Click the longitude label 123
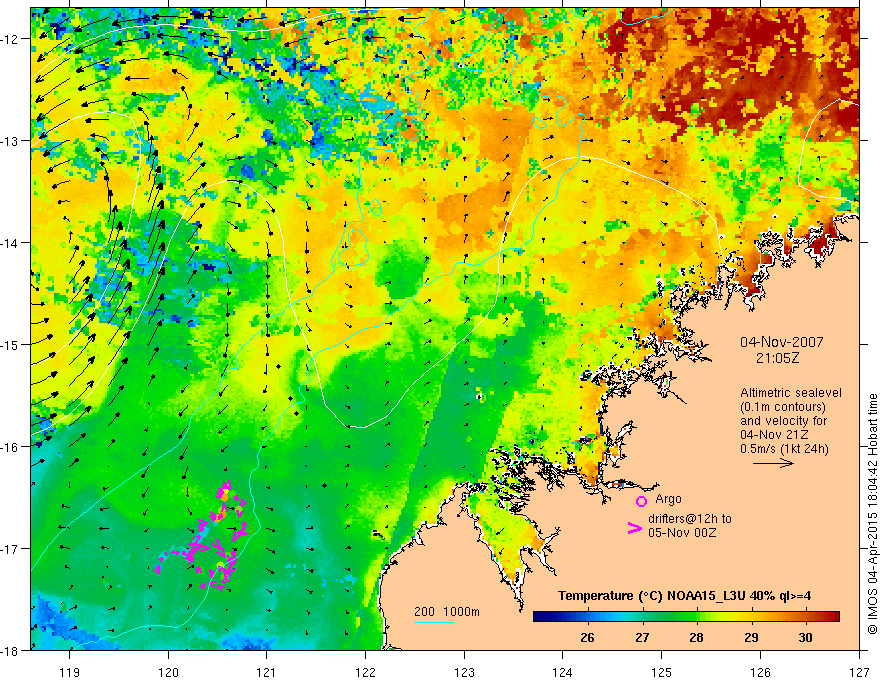The width and height of the screenshot is (880, 680). [x=464, y=672]
